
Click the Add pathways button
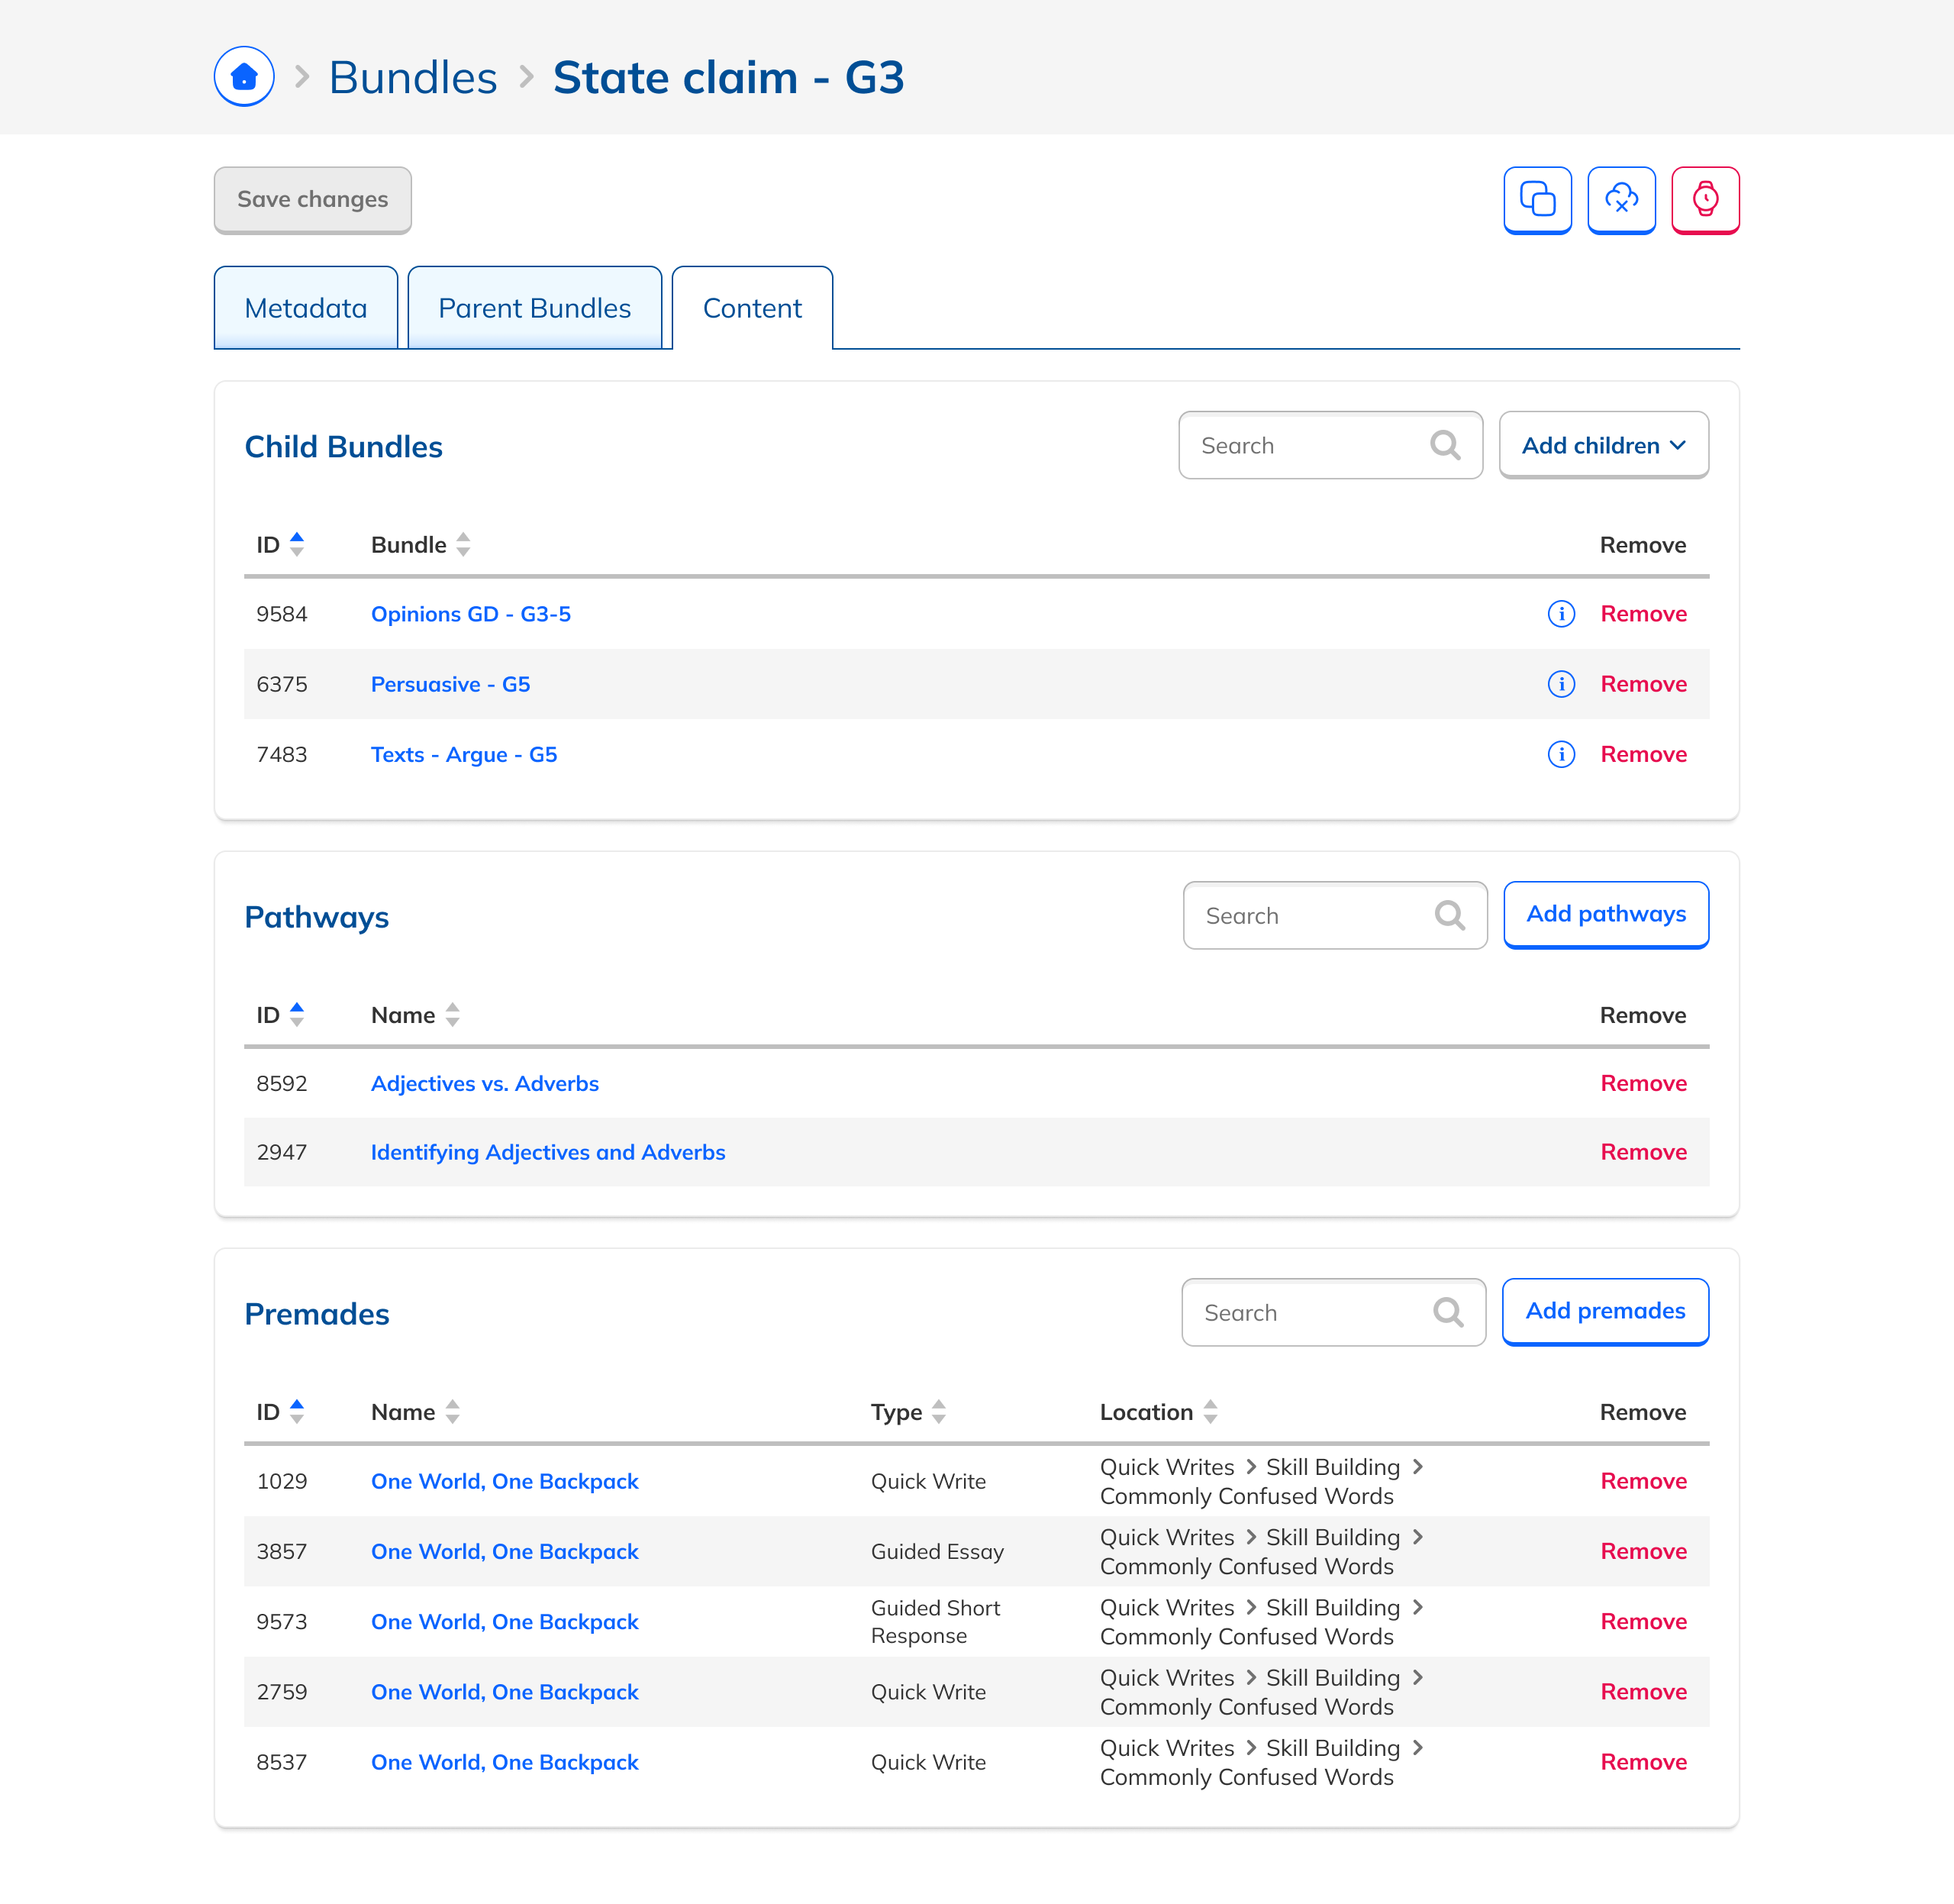point(1605,914)
